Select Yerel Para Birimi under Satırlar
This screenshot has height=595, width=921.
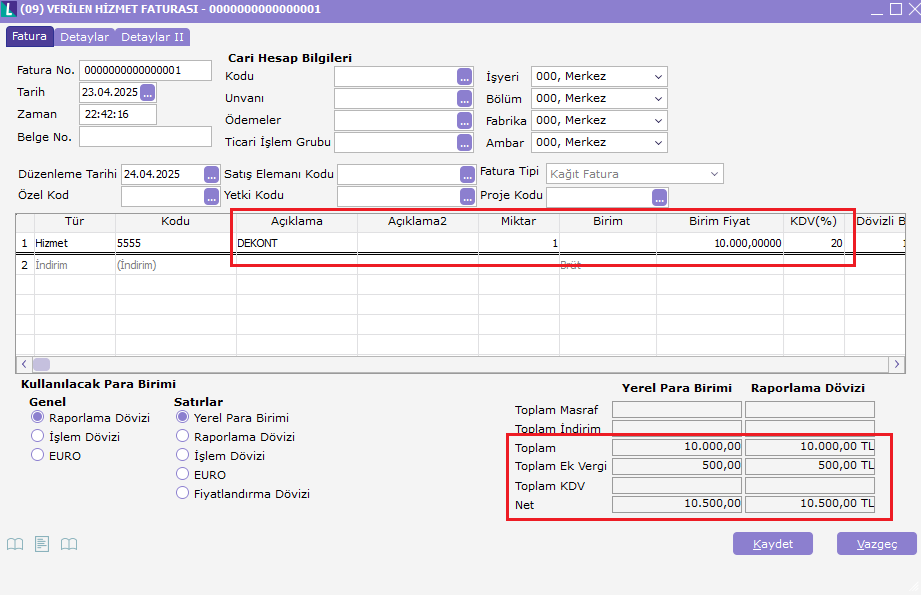pos(183,417)
